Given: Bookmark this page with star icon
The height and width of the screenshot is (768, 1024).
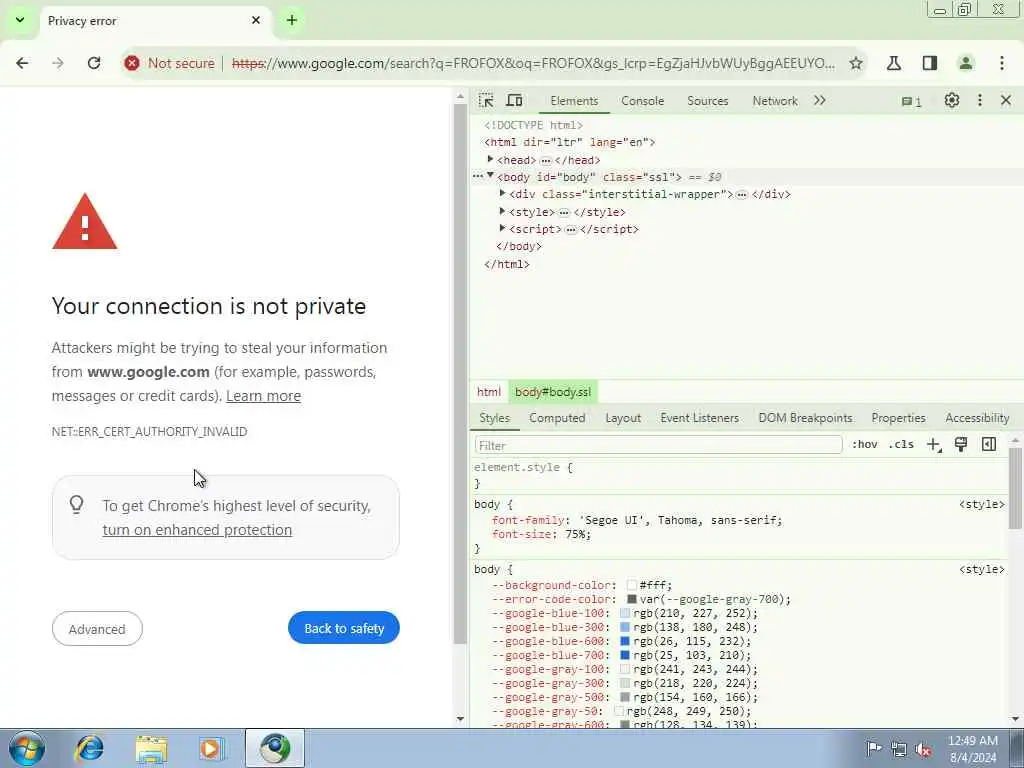Looking at the screenshot, I should (x=856, y=63).
